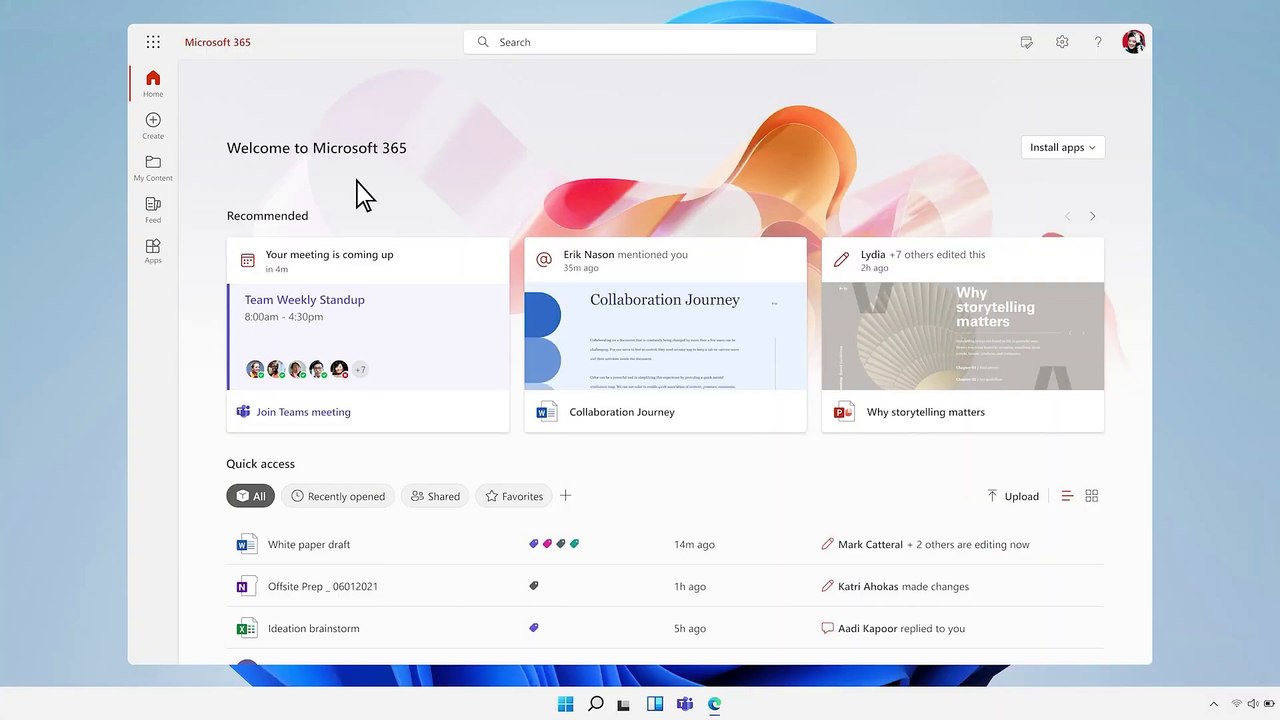Go to Home in the sidebar

click(153, 84)
